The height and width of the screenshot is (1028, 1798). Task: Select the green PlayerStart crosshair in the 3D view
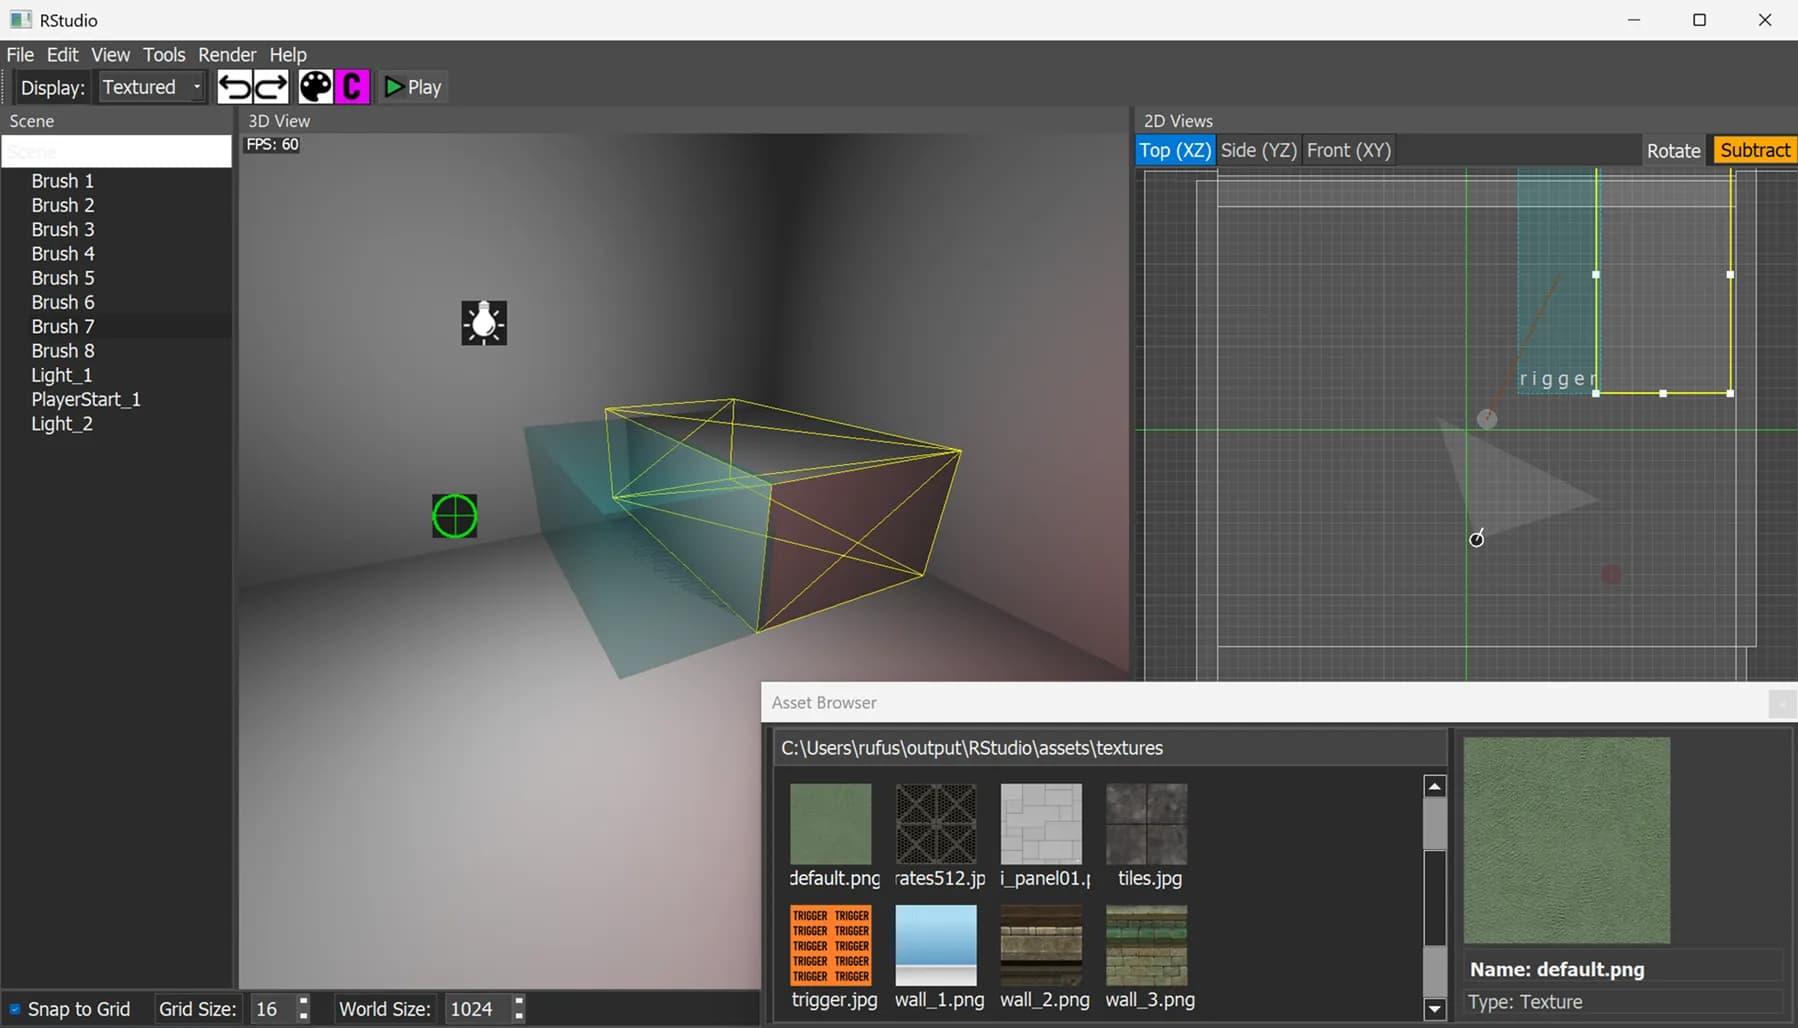[x=454, y=515]
